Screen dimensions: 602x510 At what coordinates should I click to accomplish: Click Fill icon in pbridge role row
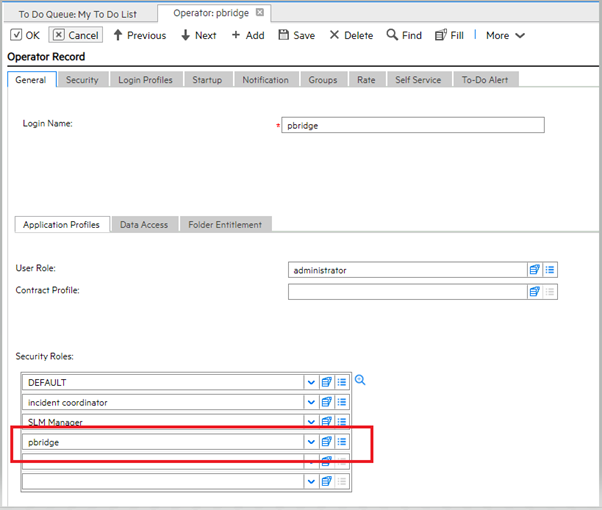click(326, 442)
